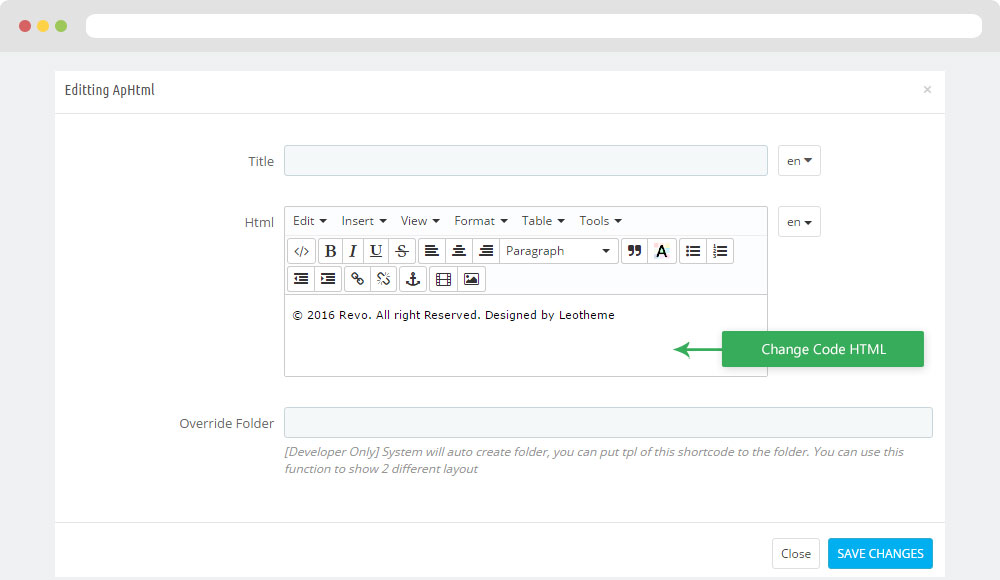Insert a link with the chain icon
The width and height of the screenshot is (1000, 580).
pyautogui.click(x=357, y=279)
